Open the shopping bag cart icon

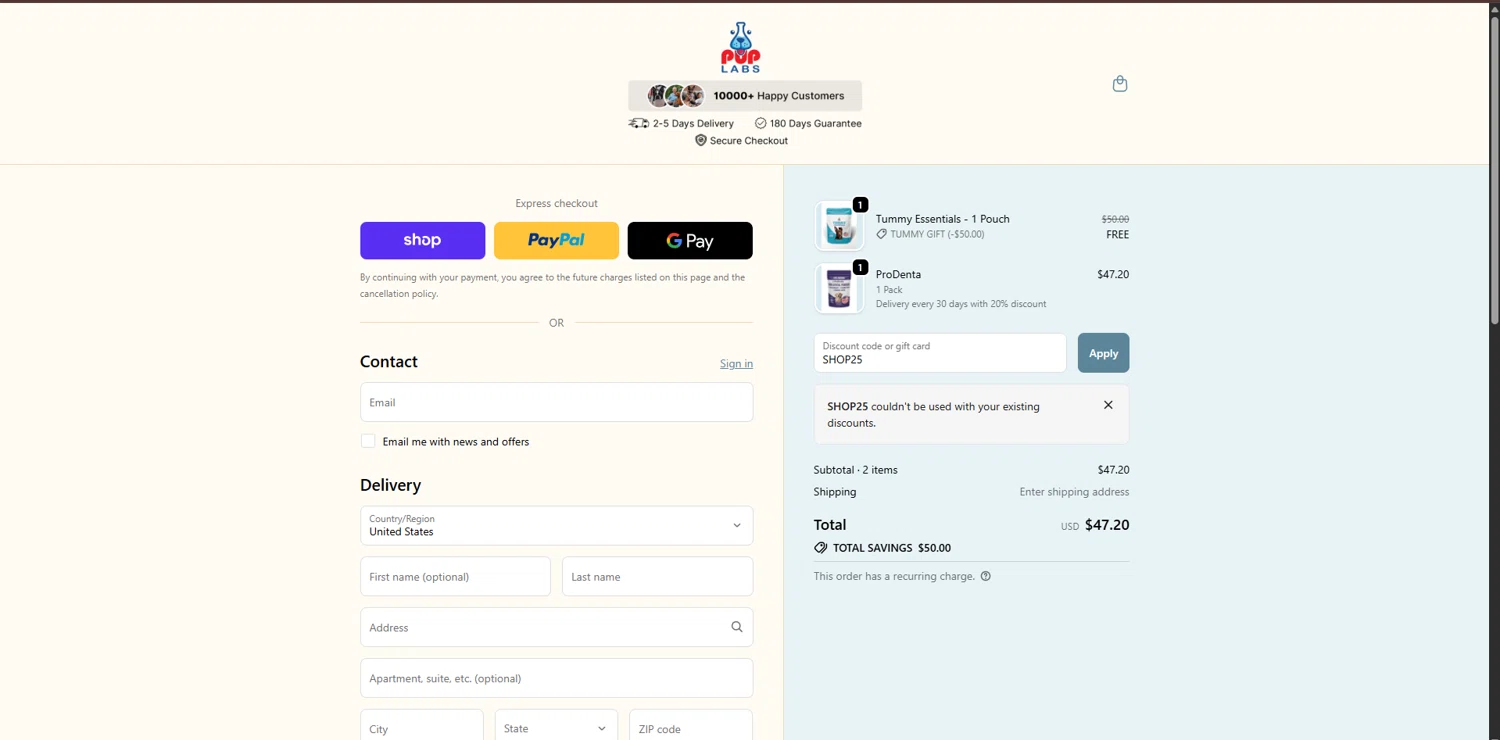click(1120, 84)
